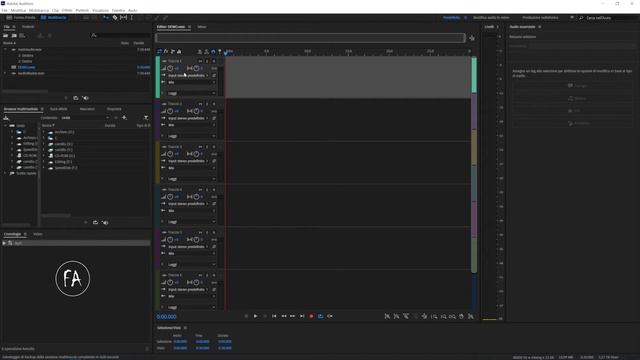Click the Fast Forward transport button
This screenshot has width=640, height=360.
[x=293, y=316]
